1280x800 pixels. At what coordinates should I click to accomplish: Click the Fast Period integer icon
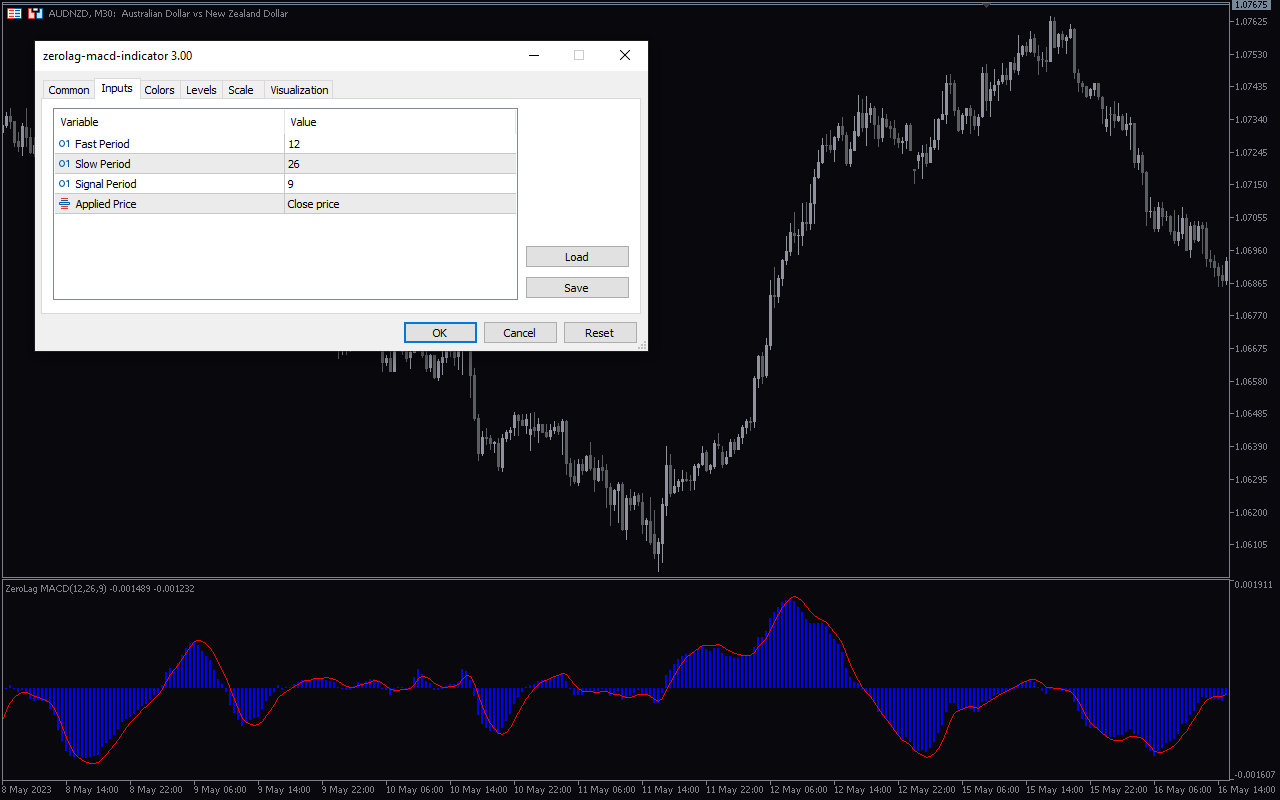click(65, 144)
